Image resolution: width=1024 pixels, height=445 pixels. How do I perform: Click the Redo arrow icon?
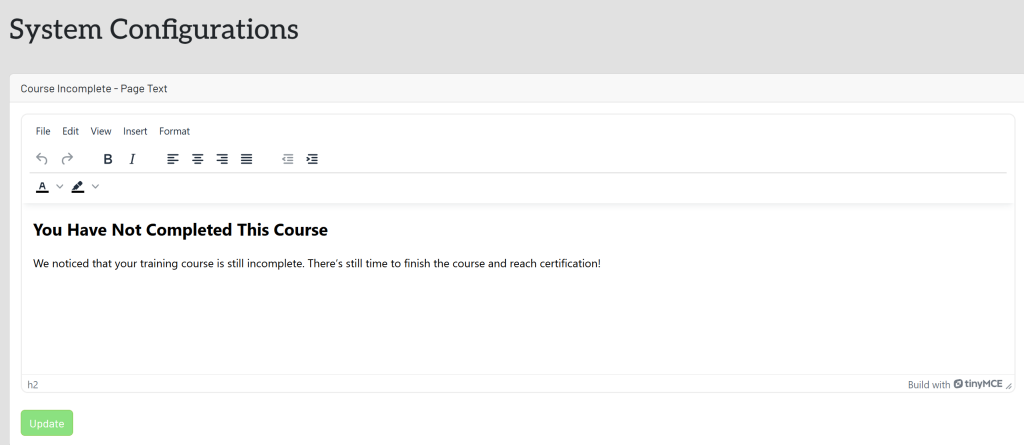pyautogui.click(x=67, y=159)
